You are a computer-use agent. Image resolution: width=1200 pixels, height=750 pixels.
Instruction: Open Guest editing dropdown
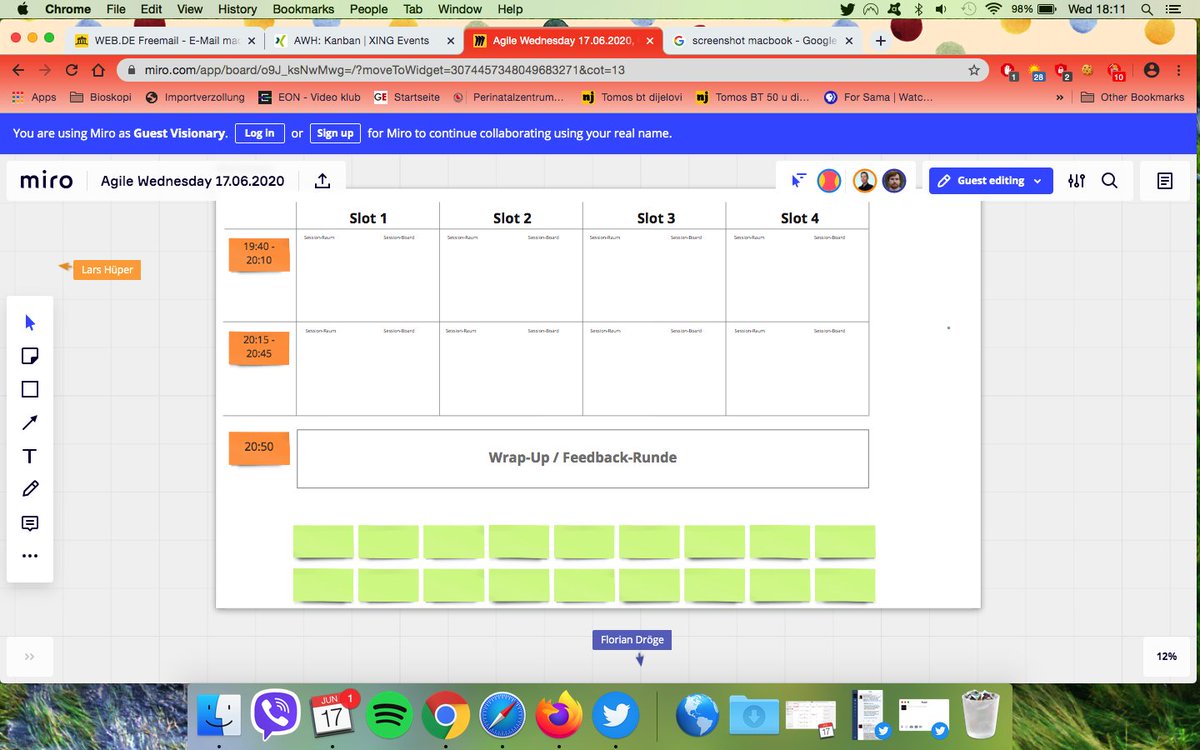(990, 181)
